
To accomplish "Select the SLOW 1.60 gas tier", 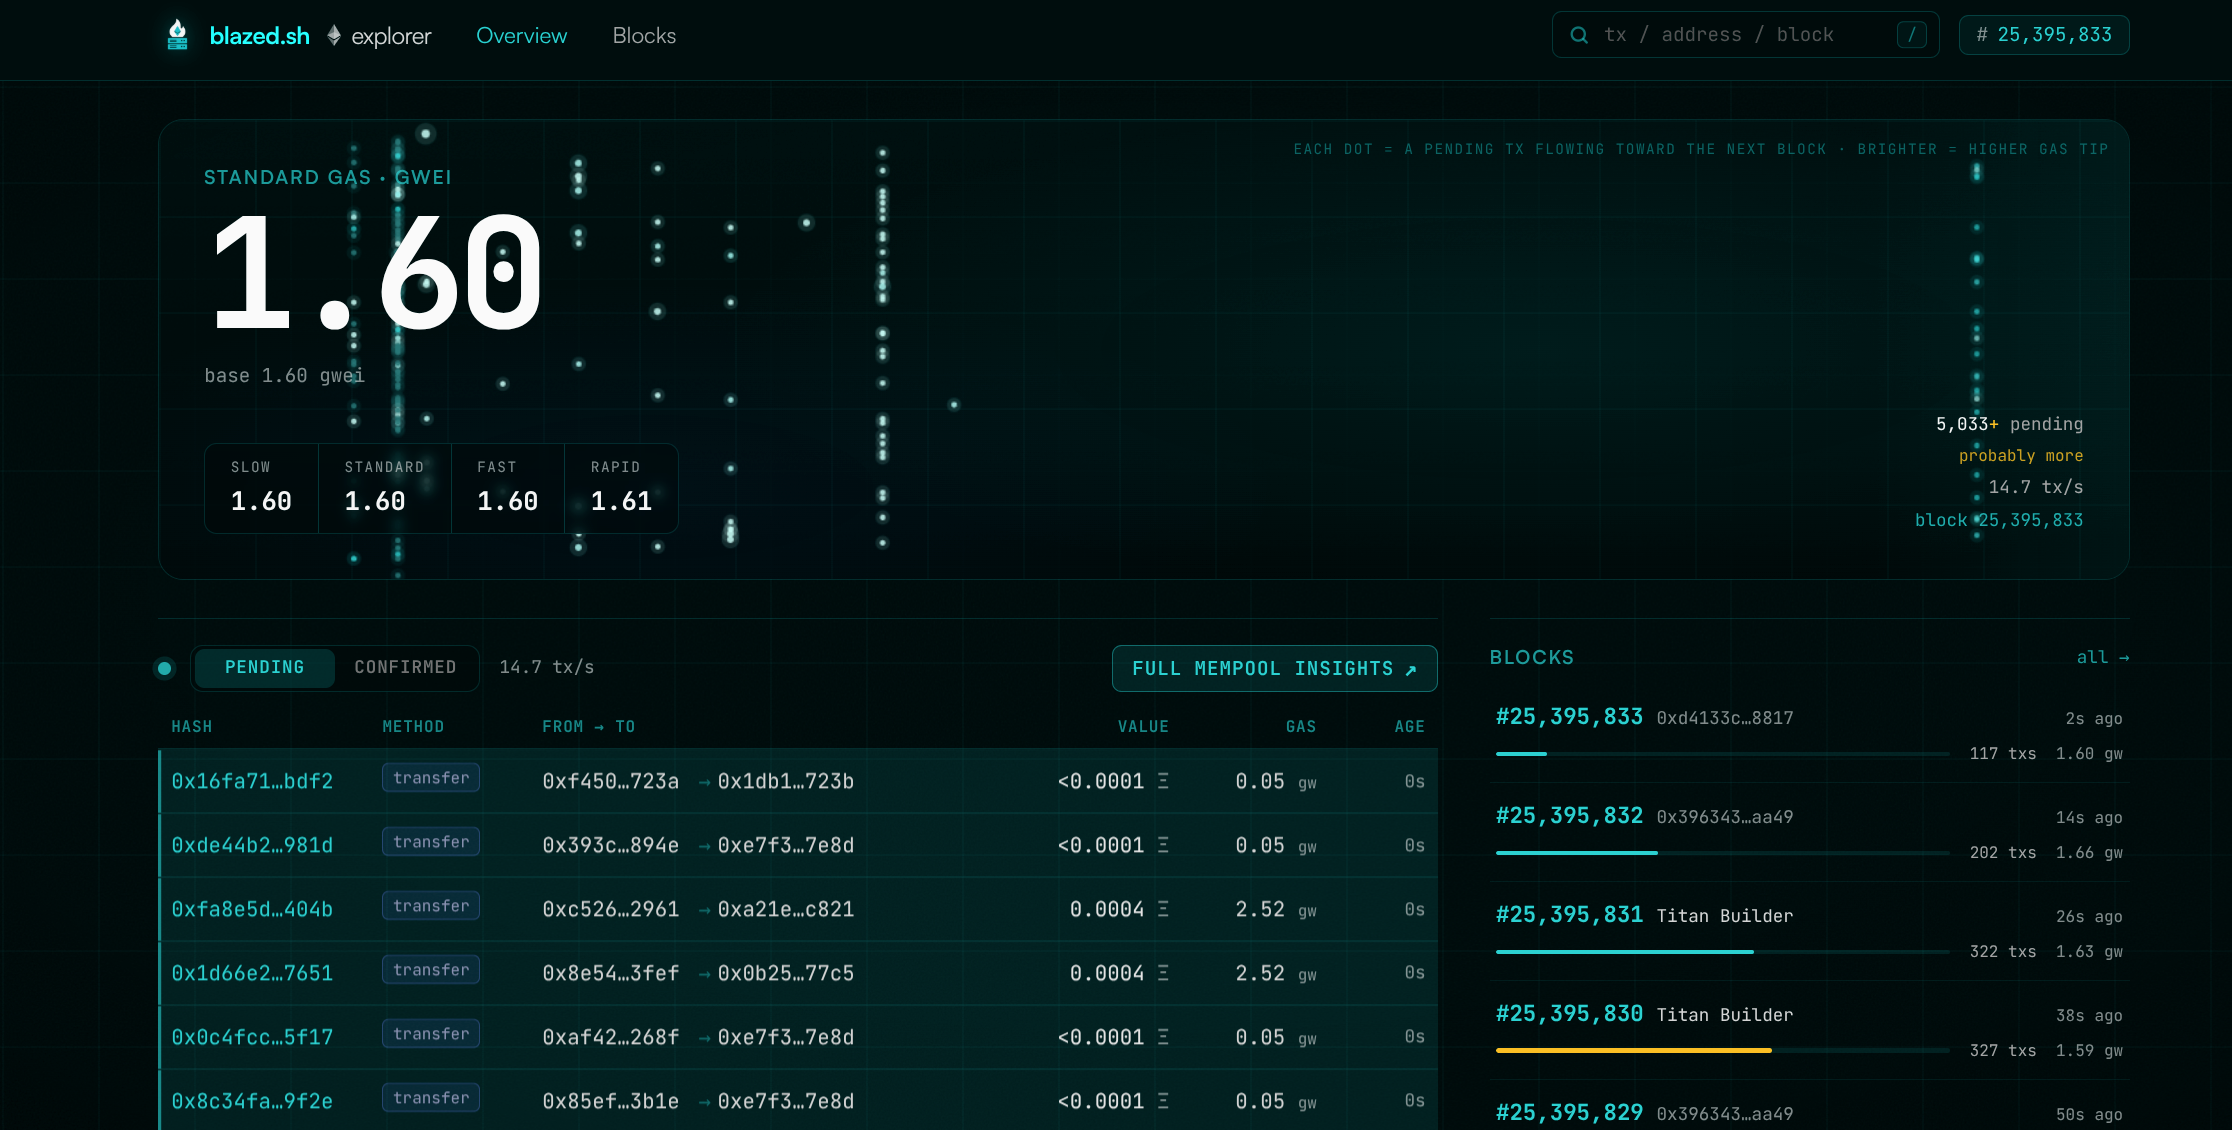I will [x=262, y=488].
